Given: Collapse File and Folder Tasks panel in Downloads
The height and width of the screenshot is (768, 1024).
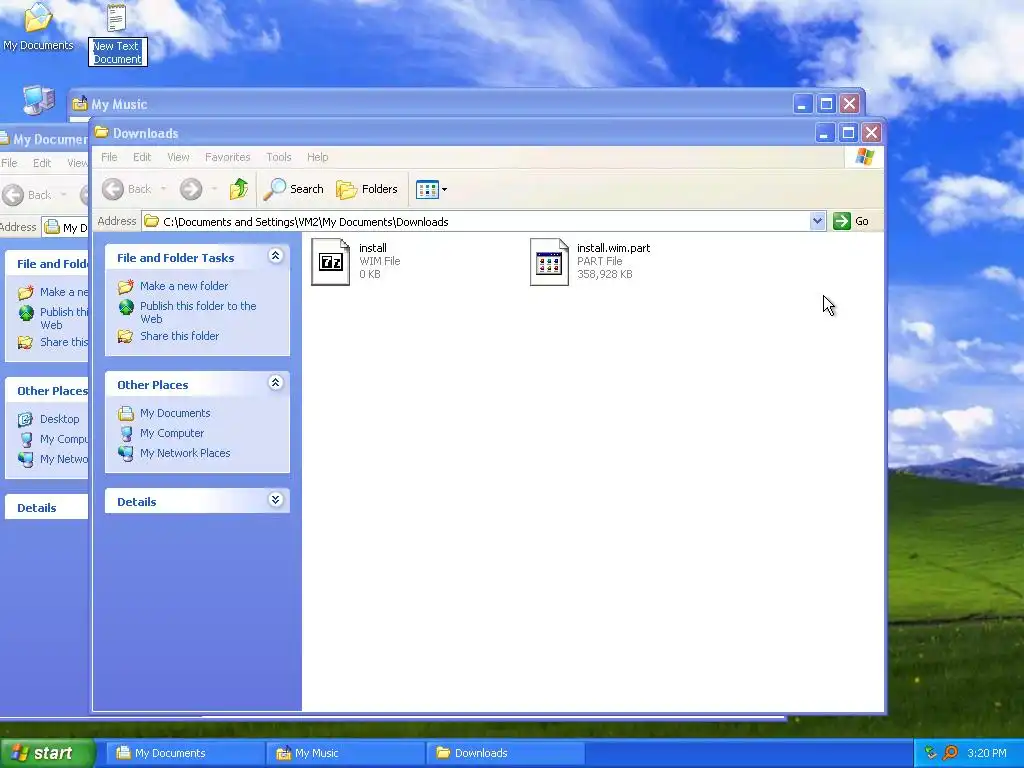Looking at the screenshot, I should (x=276, y=256).
